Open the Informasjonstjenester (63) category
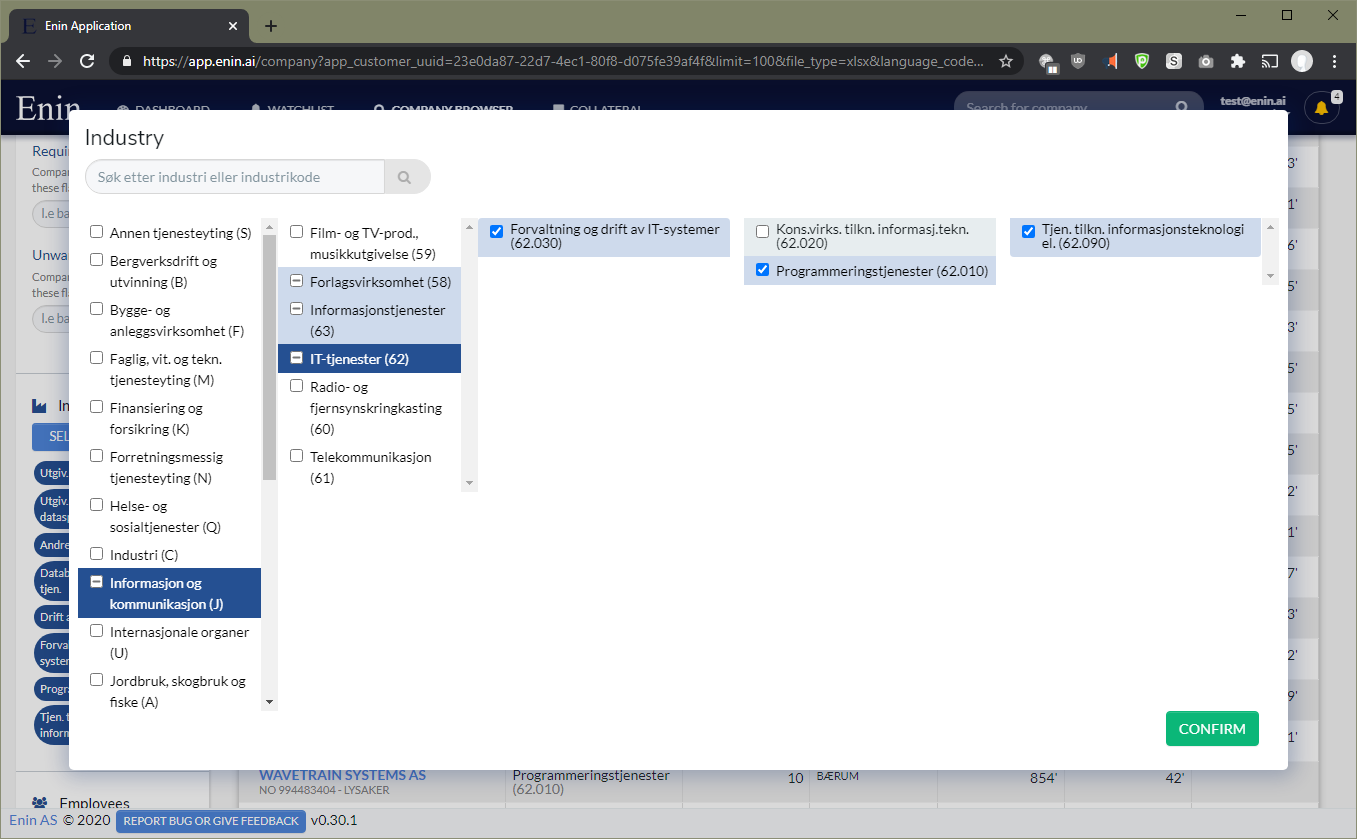The height and width of the screenshot is (839, 1357). tap(369, 320)
